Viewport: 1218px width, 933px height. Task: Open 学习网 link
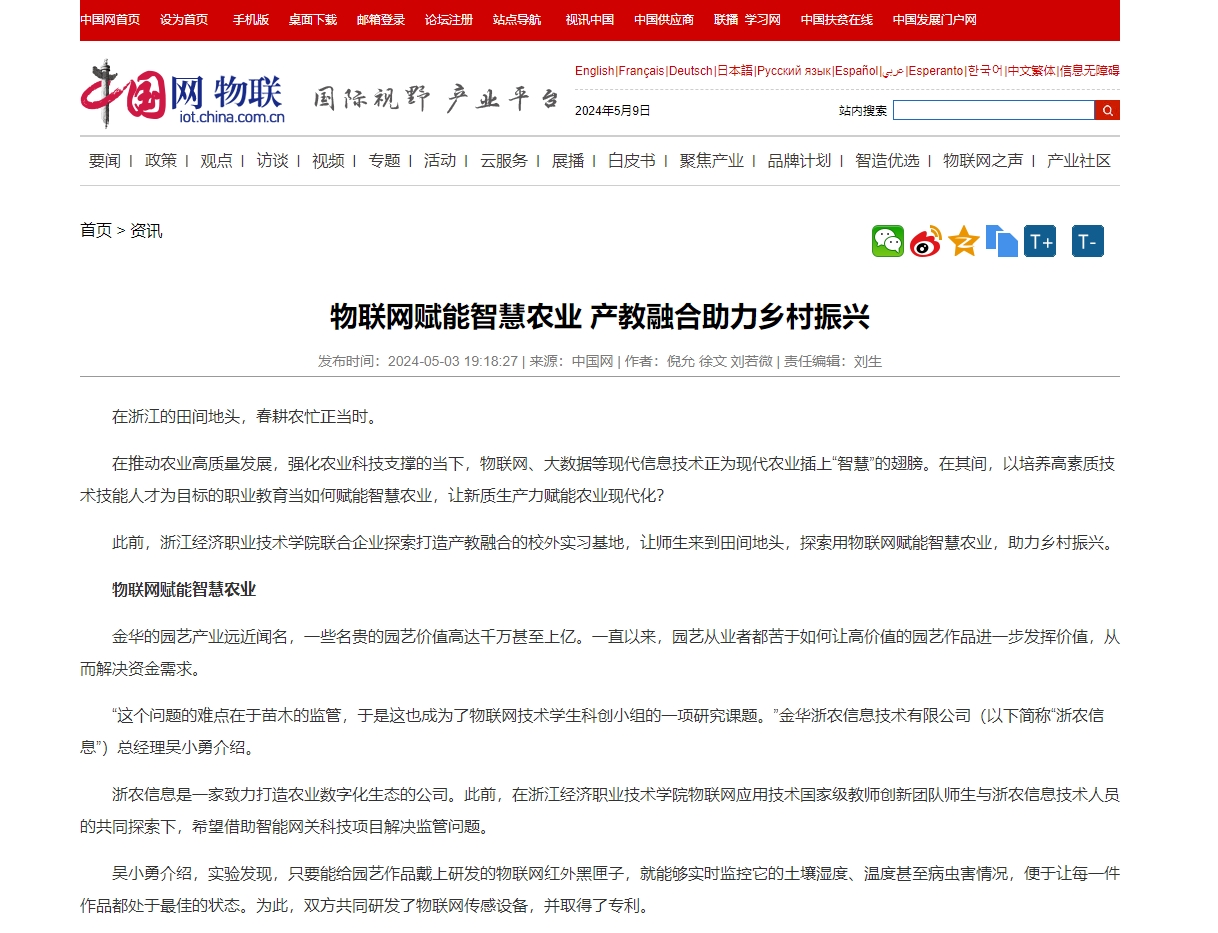(x=763, y=20)
